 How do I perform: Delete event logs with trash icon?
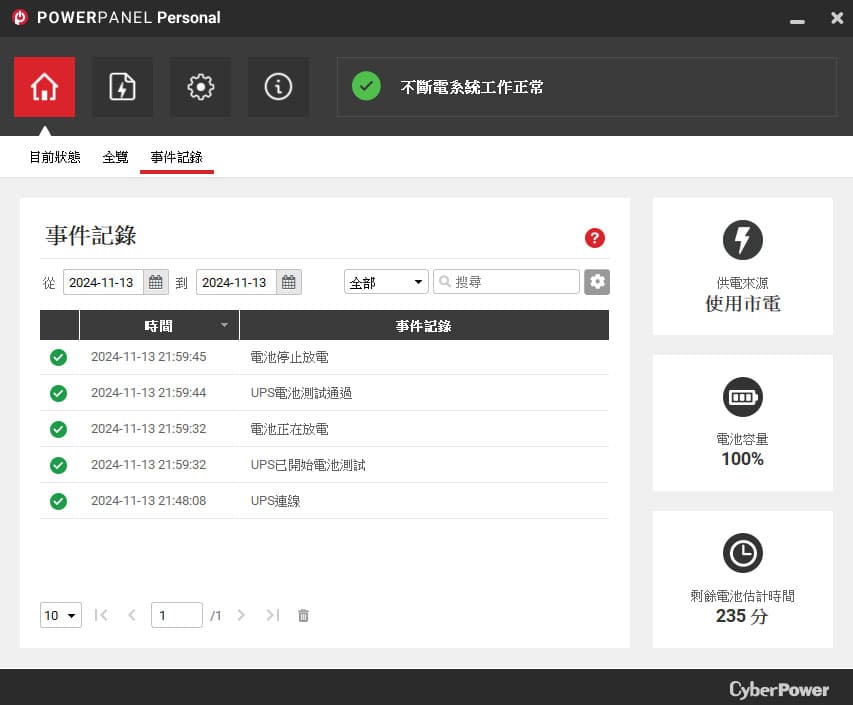coord(304,615)
